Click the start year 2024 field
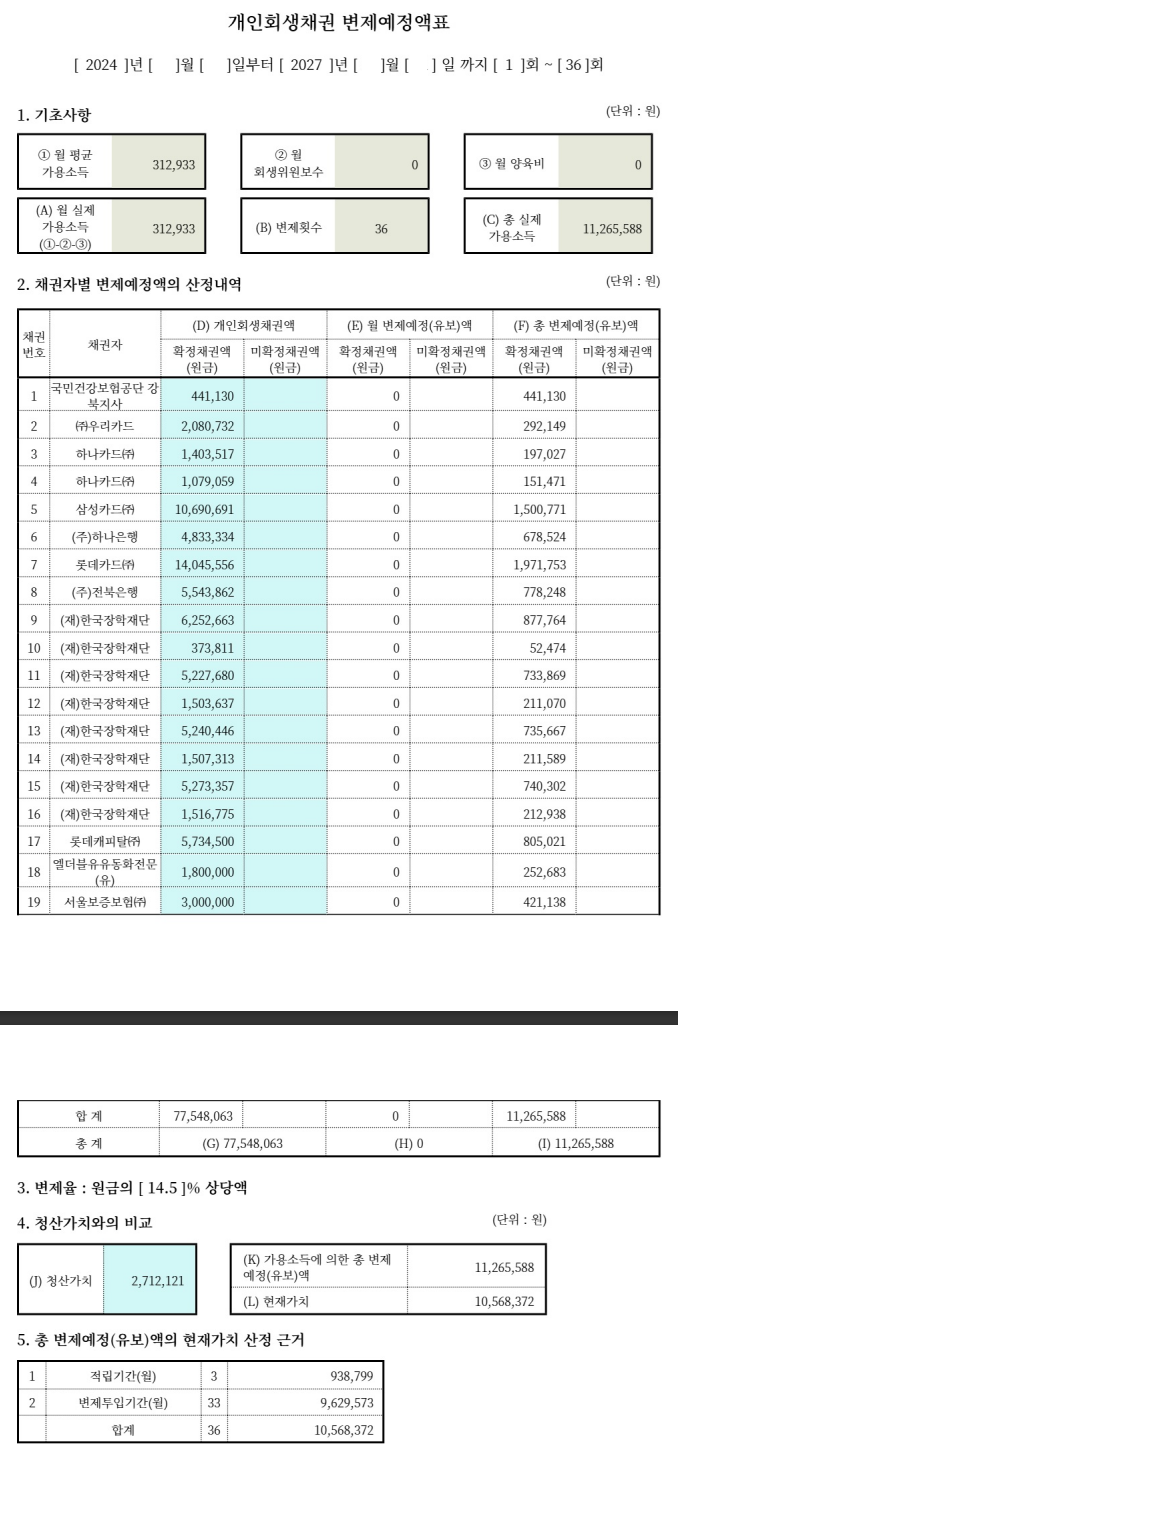Viewport: 1152px width, 1524px height. (101, 65)
